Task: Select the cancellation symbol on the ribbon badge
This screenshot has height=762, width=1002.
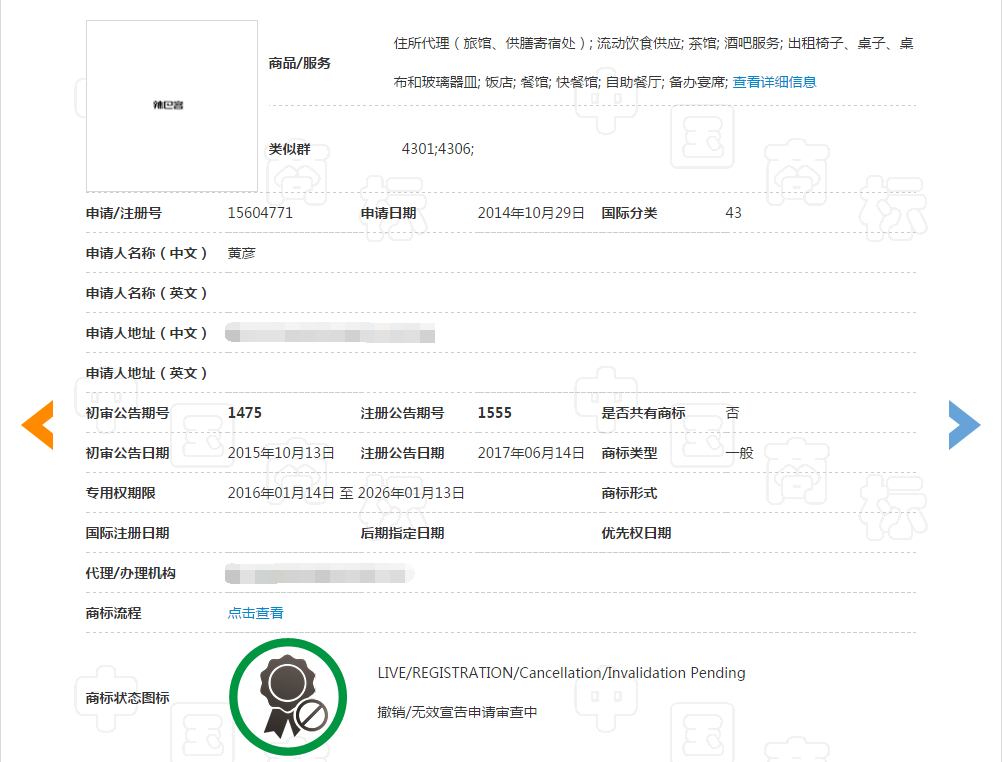Action: point(310,717)
